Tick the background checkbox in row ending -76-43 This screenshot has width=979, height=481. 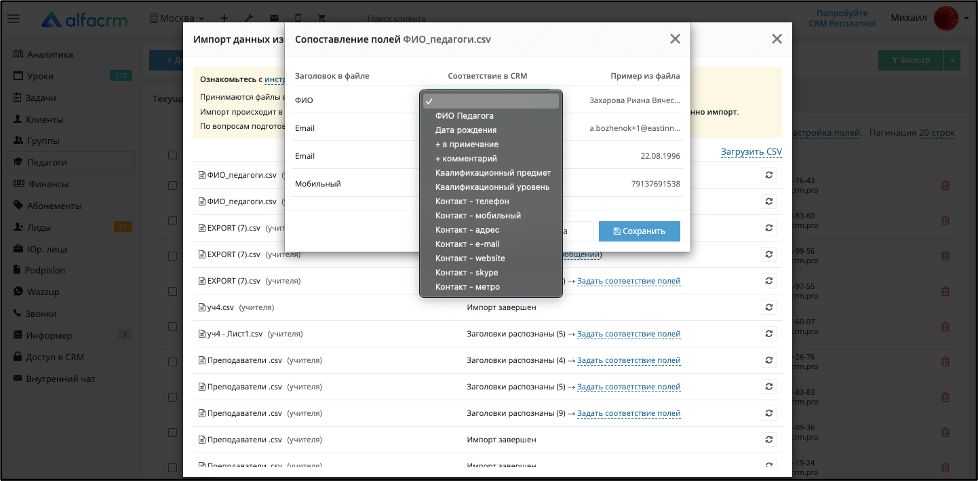172,186
